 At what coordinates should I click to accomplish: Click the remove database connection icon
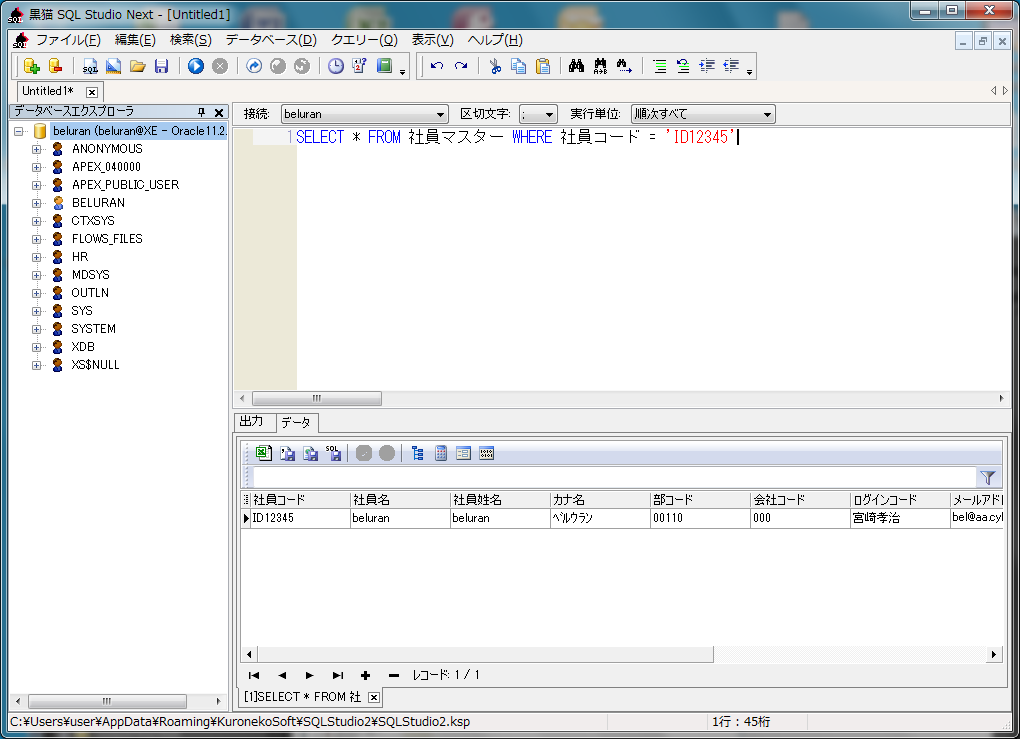pos(56,66)
